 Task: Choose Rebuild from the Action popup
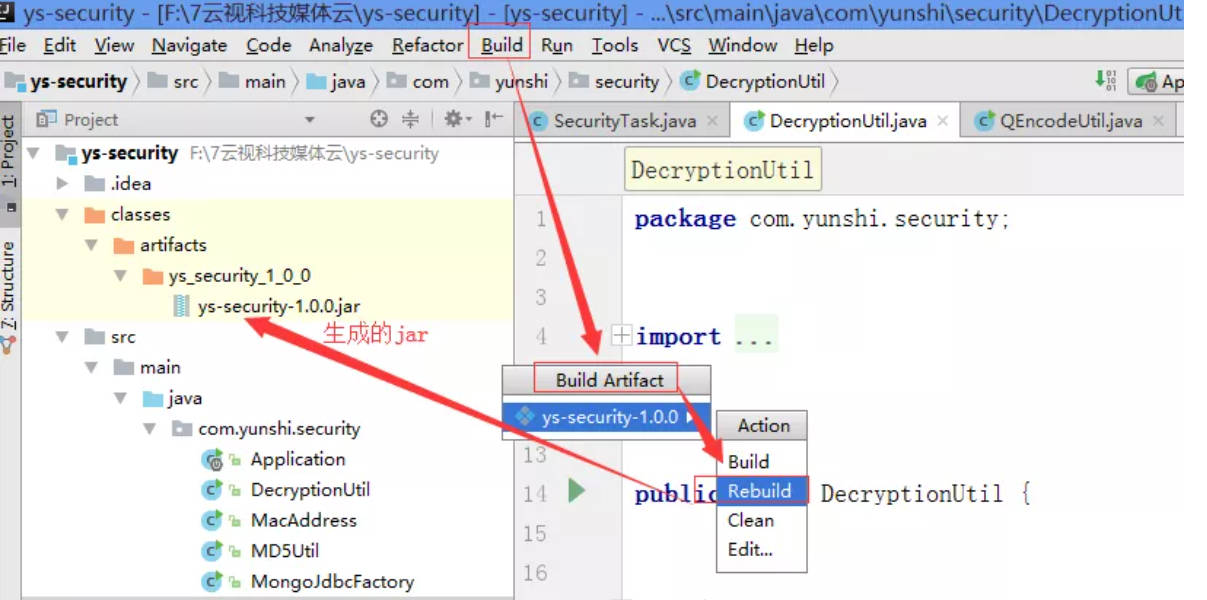coord(760,491)
